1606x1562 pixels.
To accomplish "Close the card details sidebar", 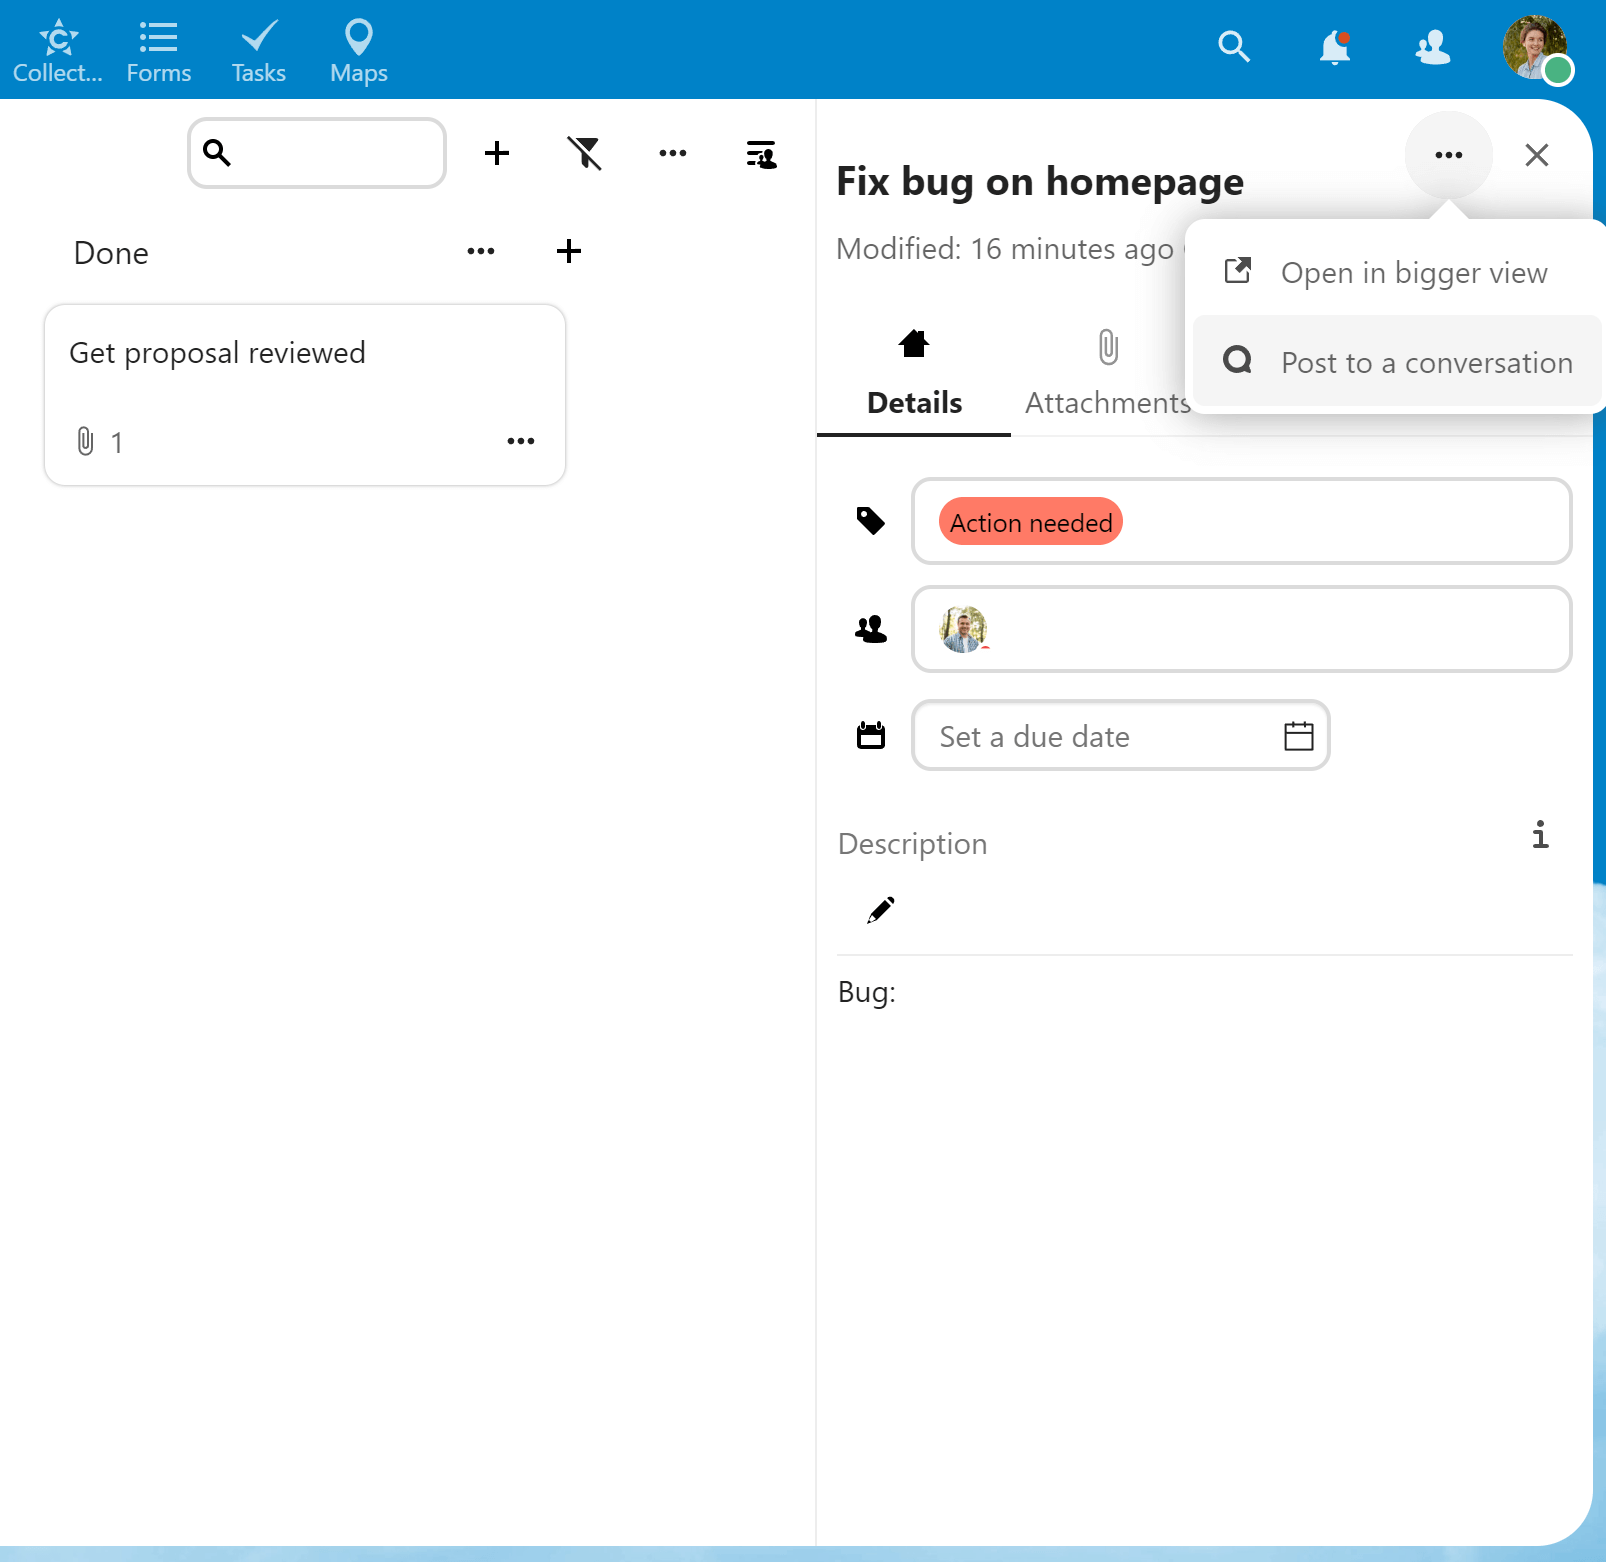I will point(1537,155).
